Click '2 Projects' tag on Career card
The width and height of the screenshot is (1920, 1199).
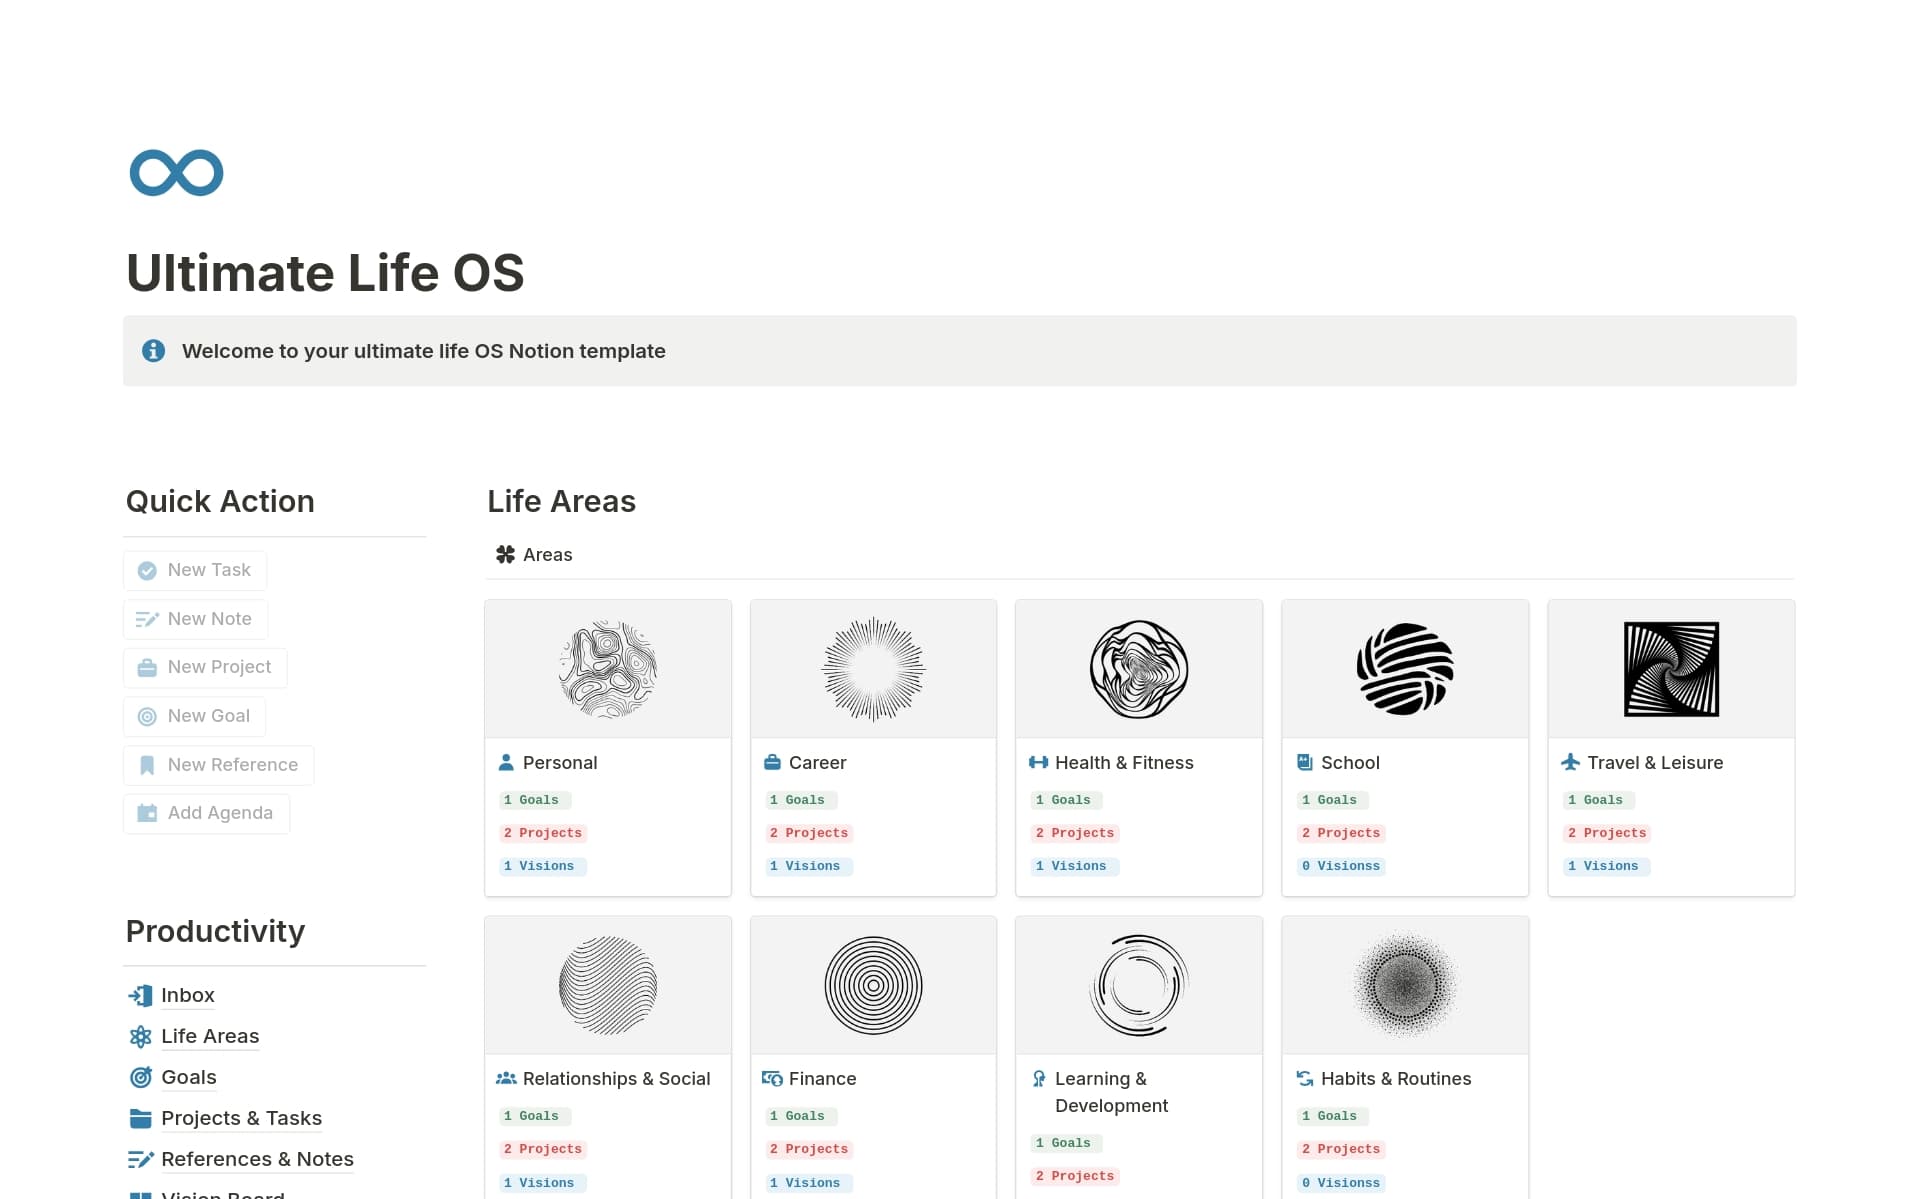[809, 833]
